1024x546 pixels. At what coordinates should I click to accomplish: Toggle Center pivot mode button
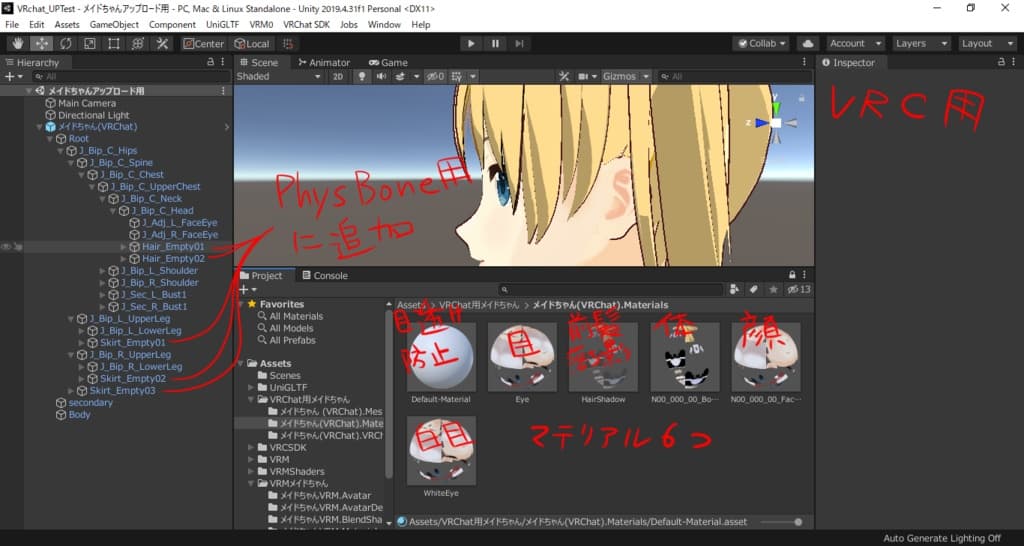[x=203, y=44]
